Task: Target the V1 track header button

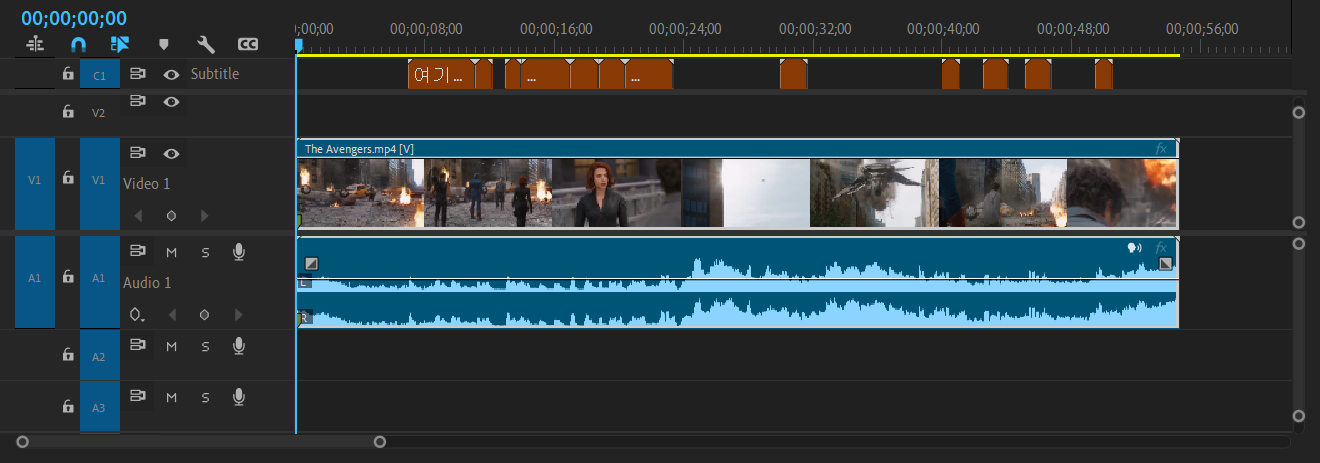Action: pyautogui.click(x=99, y=184)
